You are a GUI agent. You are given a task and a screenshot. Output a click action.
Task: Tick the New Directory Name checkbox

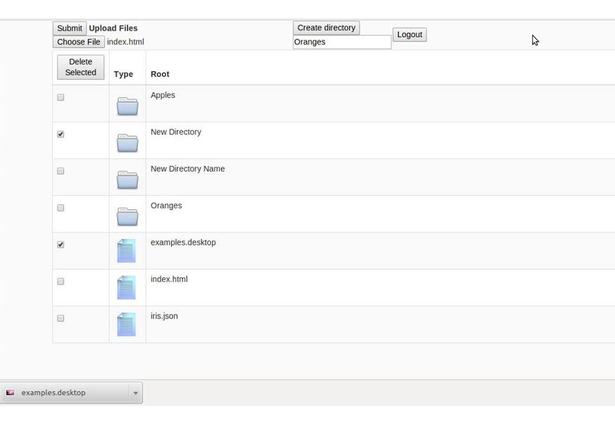[x=60, y=171]
